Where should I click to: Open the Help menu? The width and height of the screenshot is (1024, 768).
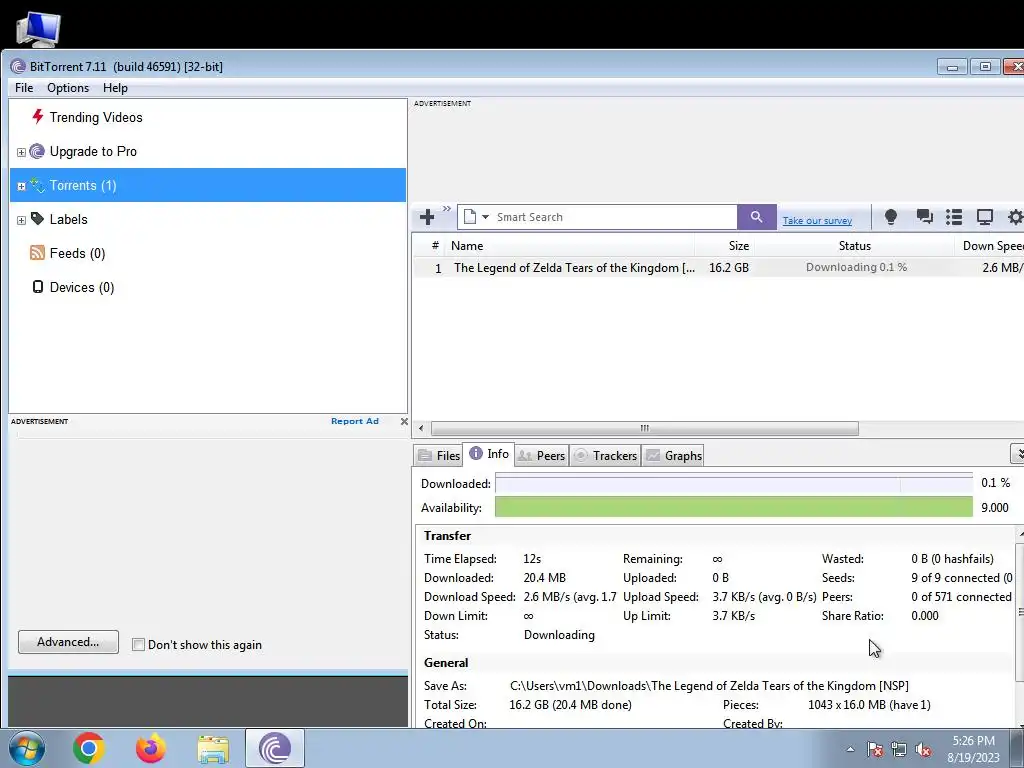[x=115, y=88]
